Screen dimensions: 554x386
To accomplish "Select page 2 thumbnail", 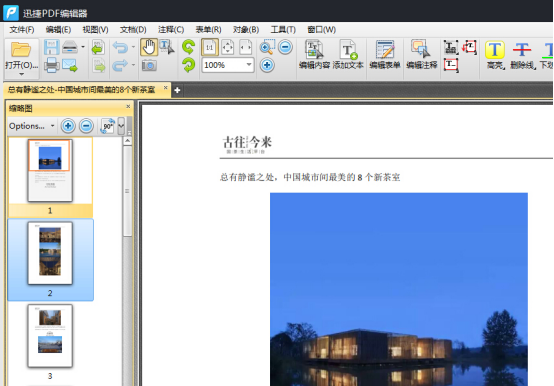I will point(50,253).
